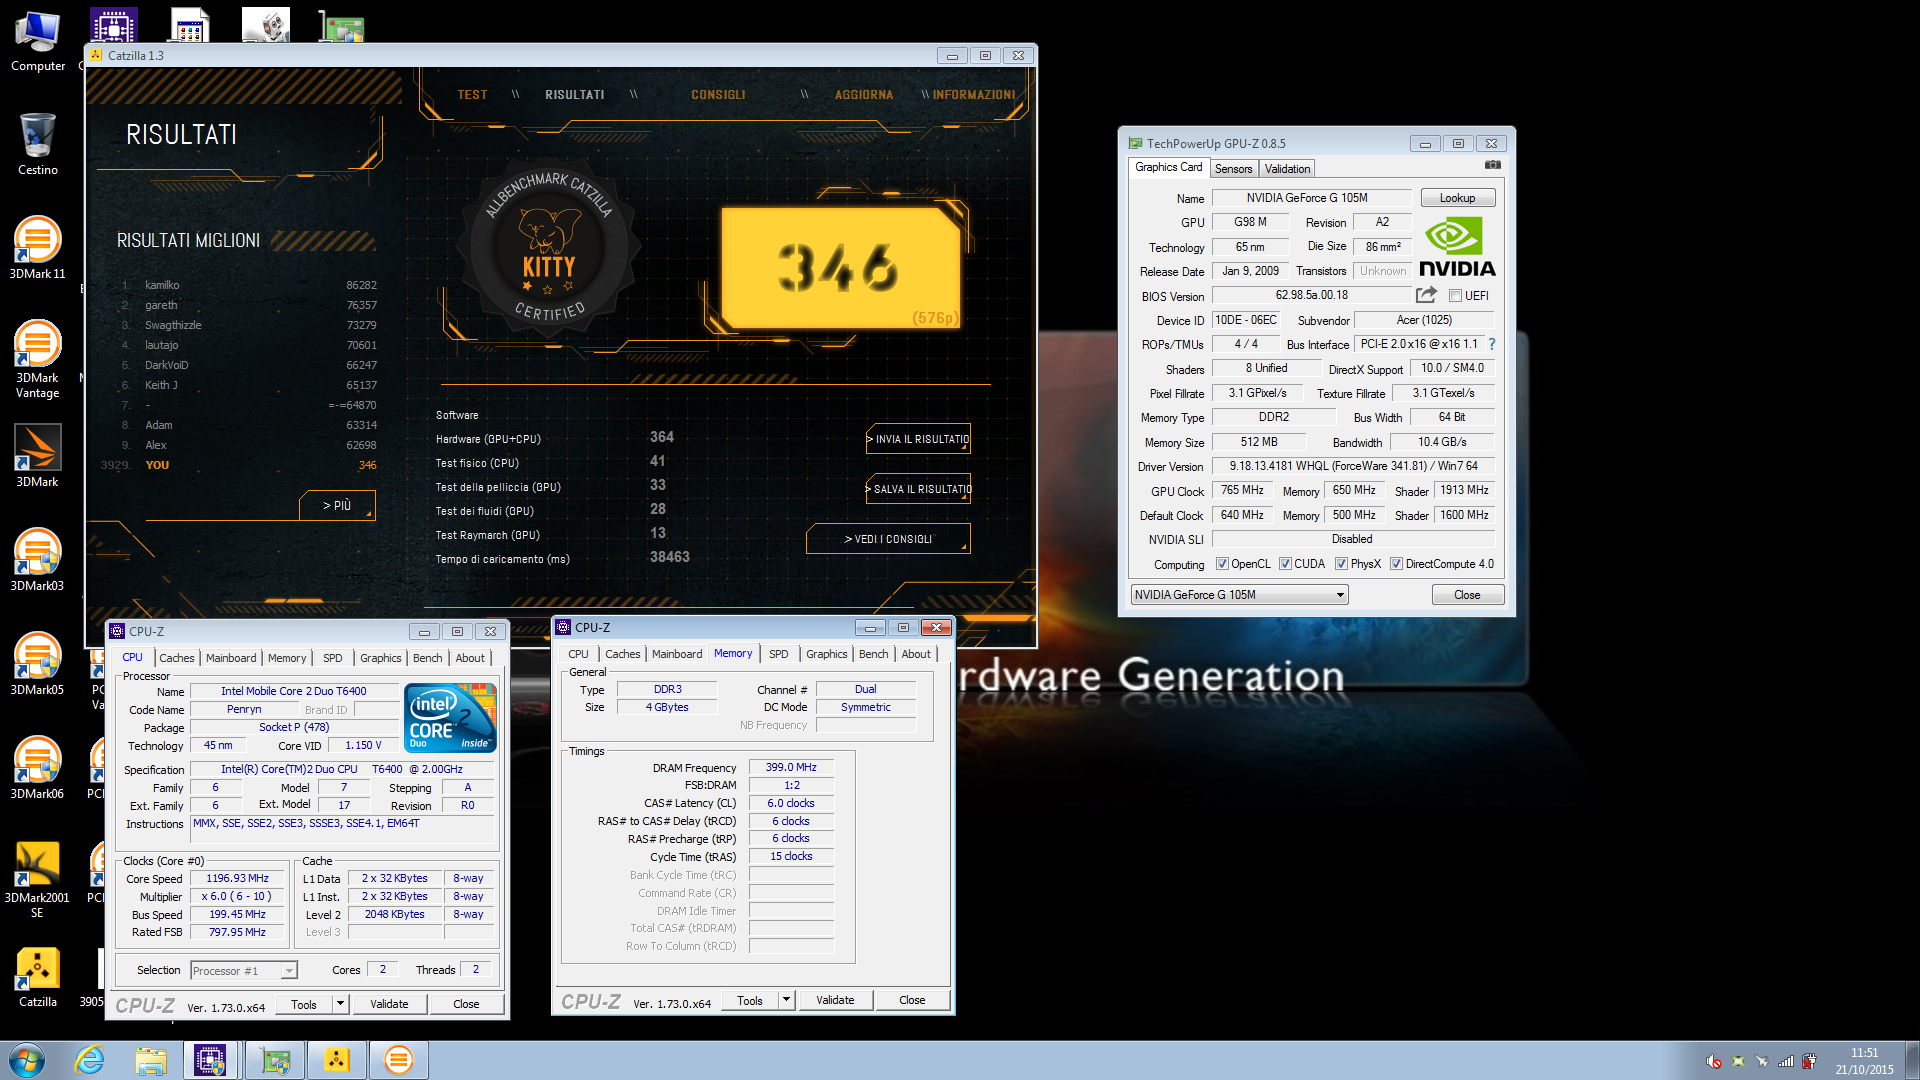Toggle the UEFI checkbox in GPU-Z
Screen dimensions: 1920x1080
[x=1456, y=296]
